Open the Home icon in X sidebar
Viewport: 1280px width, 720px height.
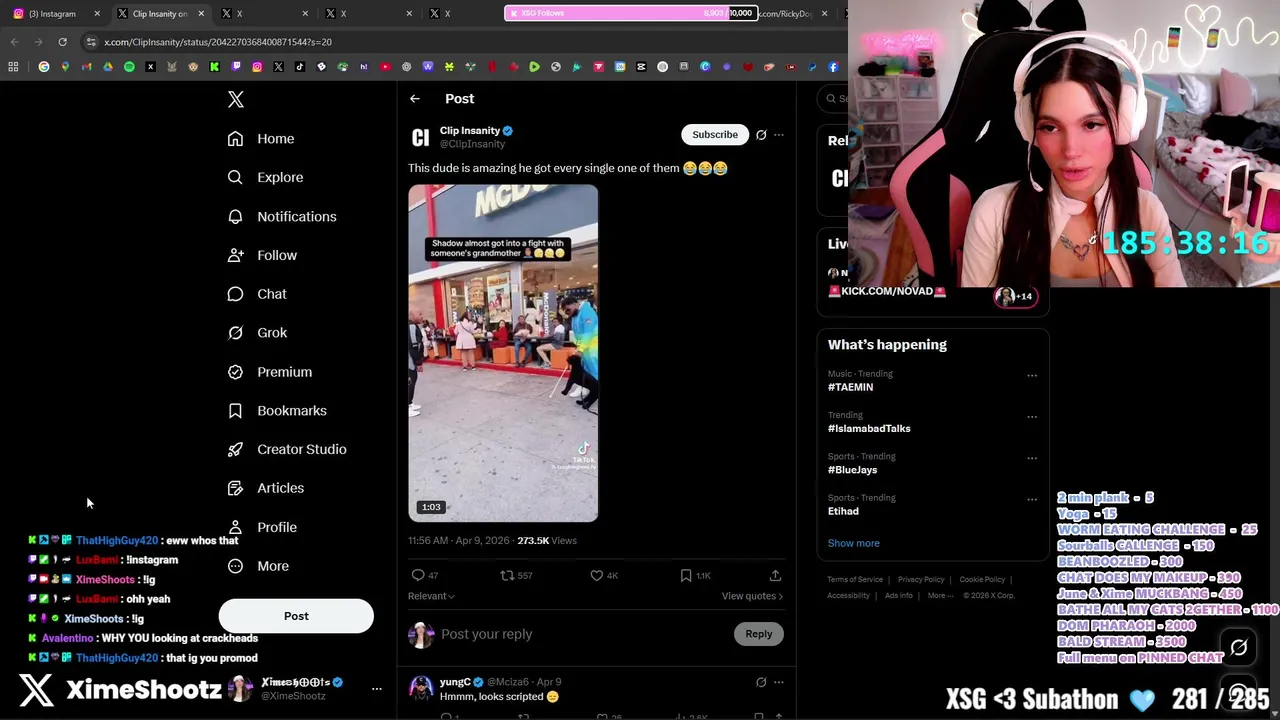click(x=235, y=139)
